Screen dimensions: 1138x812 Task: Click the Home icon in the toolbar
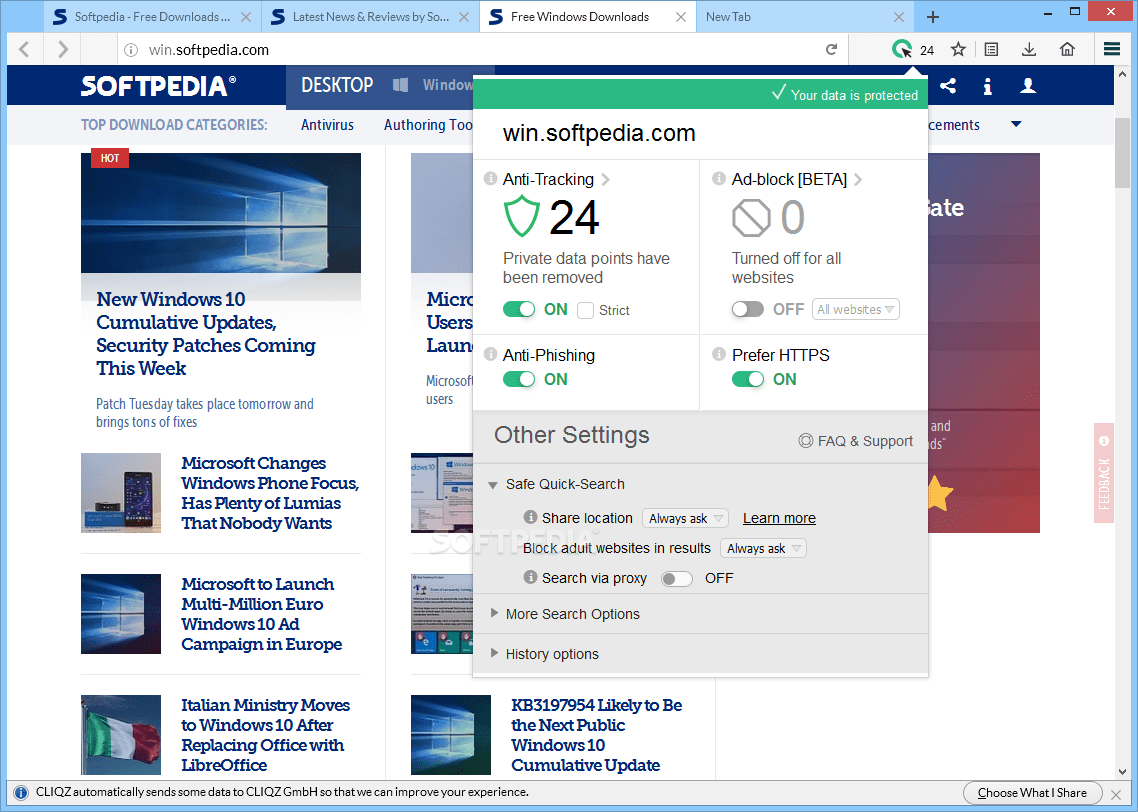[1067, 48]
